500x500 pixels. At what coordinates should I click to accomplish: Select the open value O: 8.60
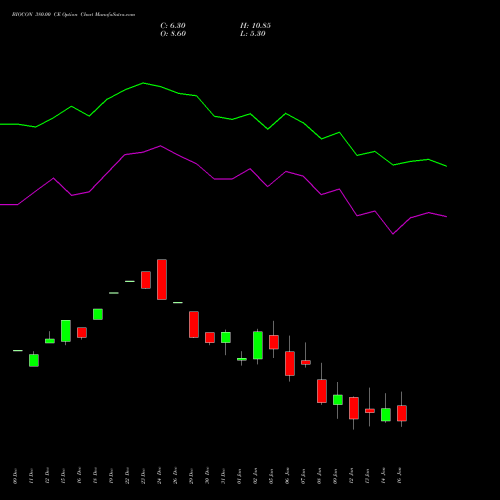[173, 34]
